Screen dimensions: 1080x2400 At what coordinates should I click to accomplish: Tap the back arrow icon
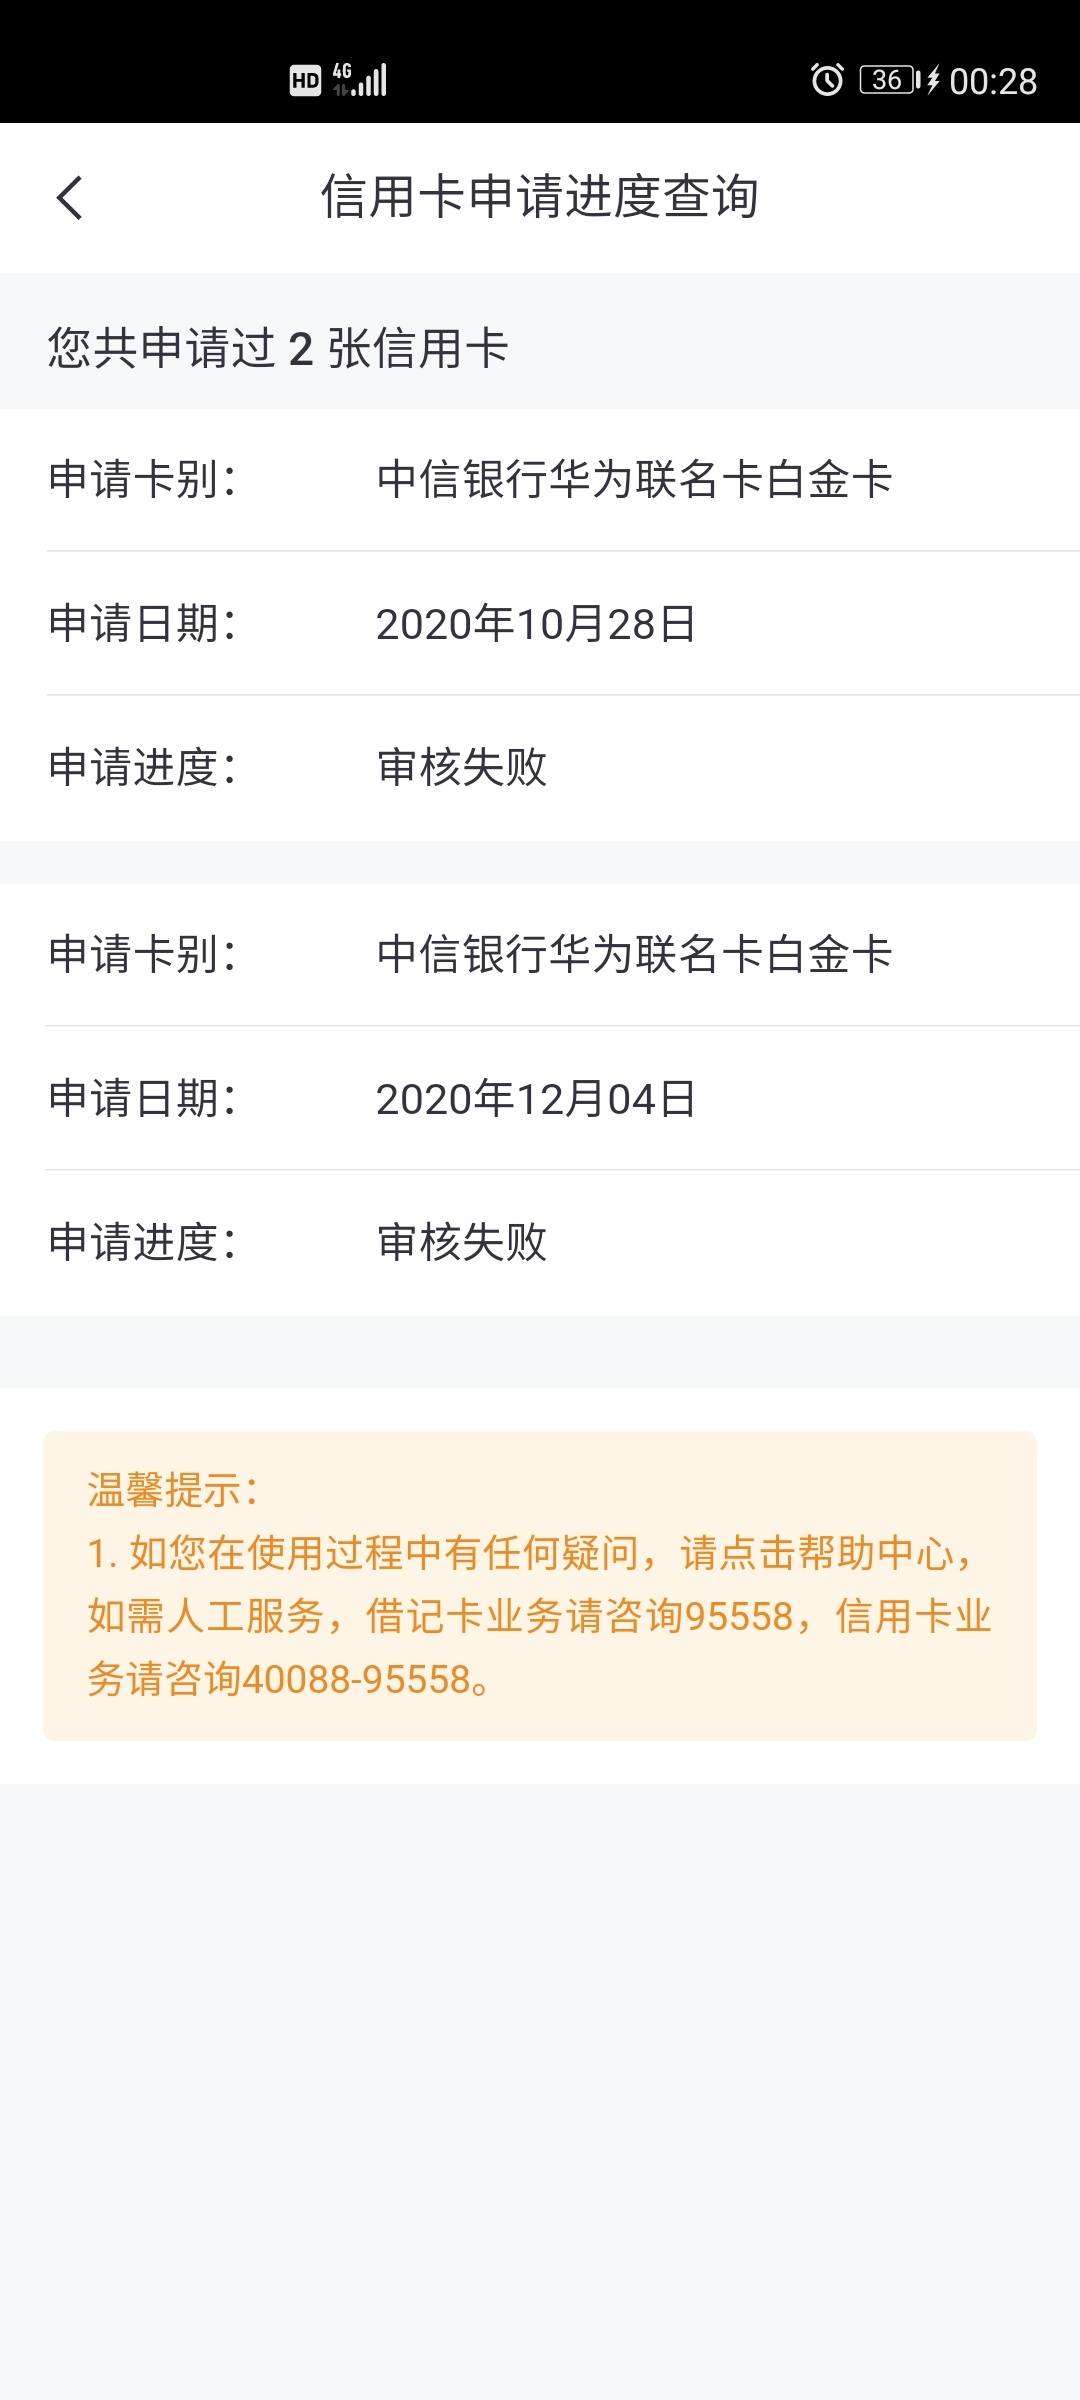(x=70, y=197)
